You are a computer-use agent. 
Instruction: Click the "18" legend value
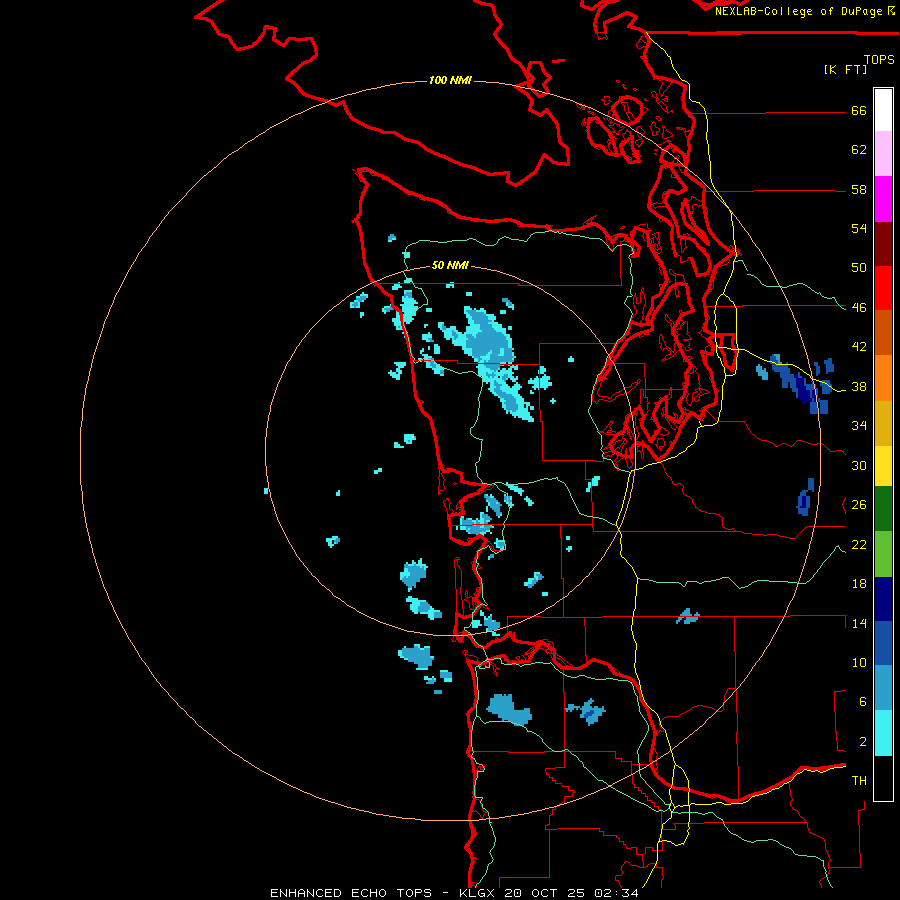859,584
